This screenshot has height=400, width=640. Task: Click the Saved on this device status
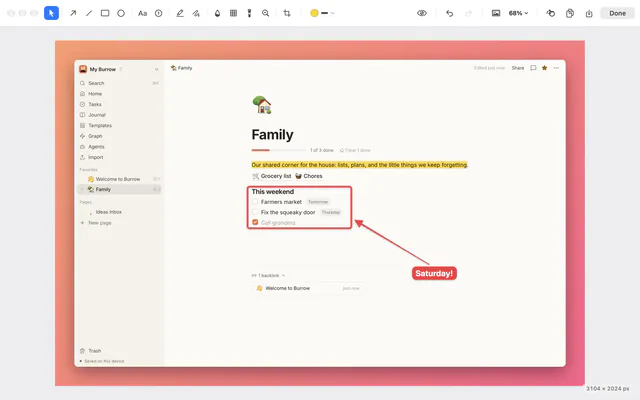(x=102, y=361)
